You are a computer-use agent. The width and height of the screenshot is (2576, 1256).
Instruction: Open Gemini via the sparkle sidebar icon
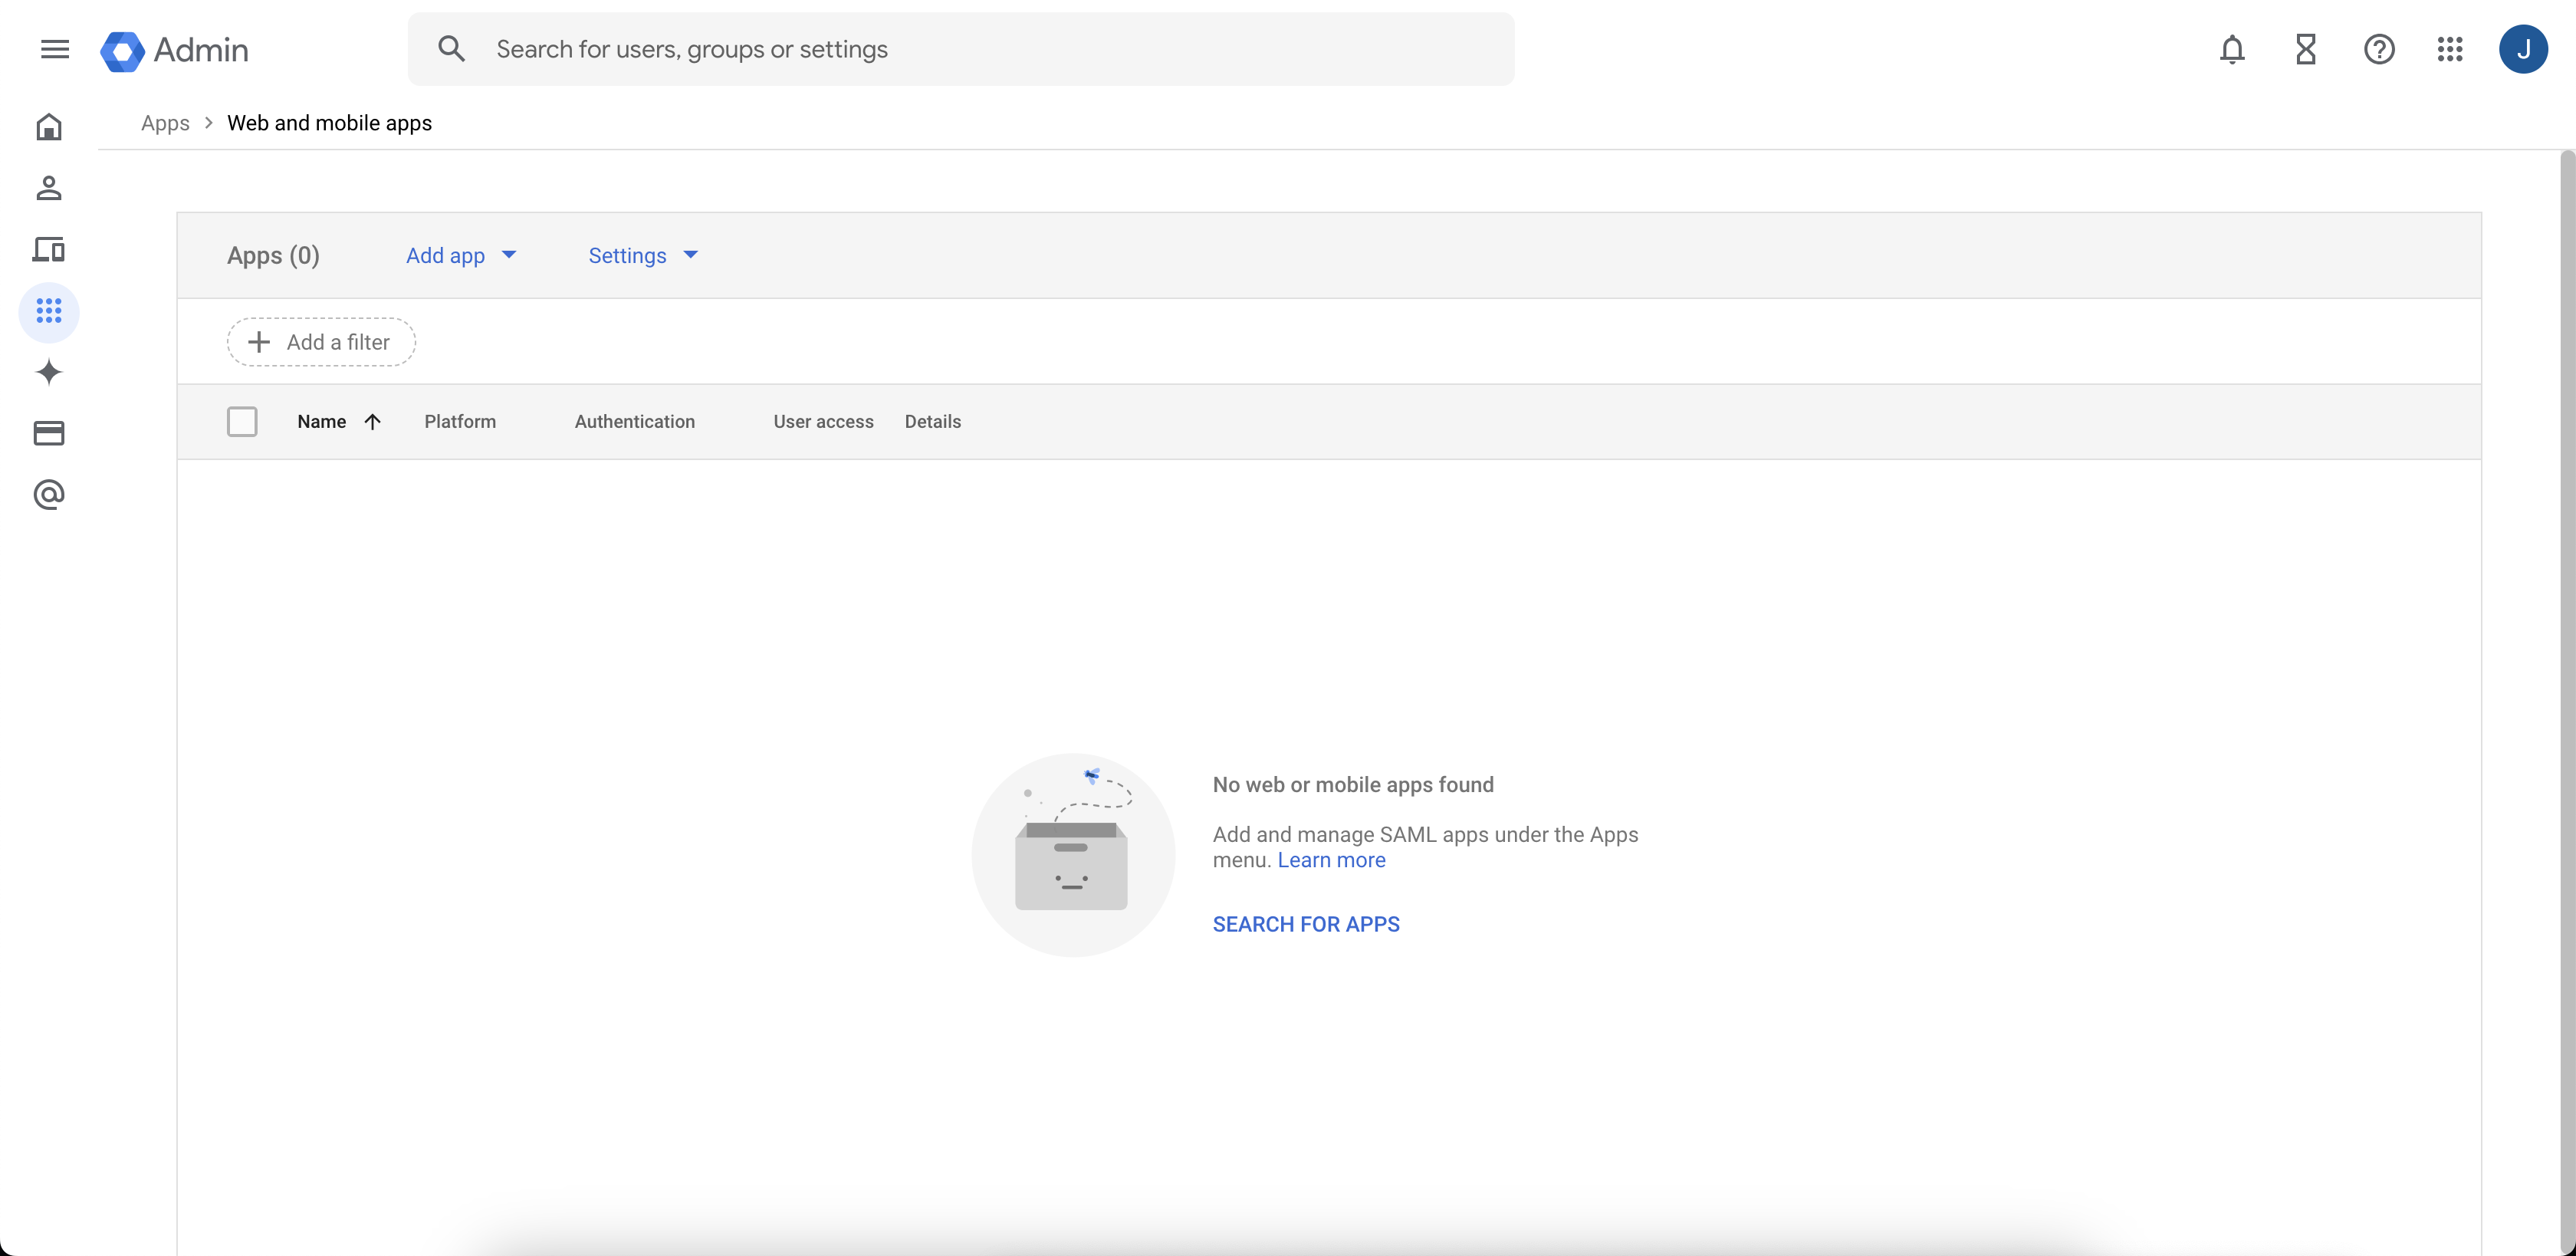pos(49,372)
